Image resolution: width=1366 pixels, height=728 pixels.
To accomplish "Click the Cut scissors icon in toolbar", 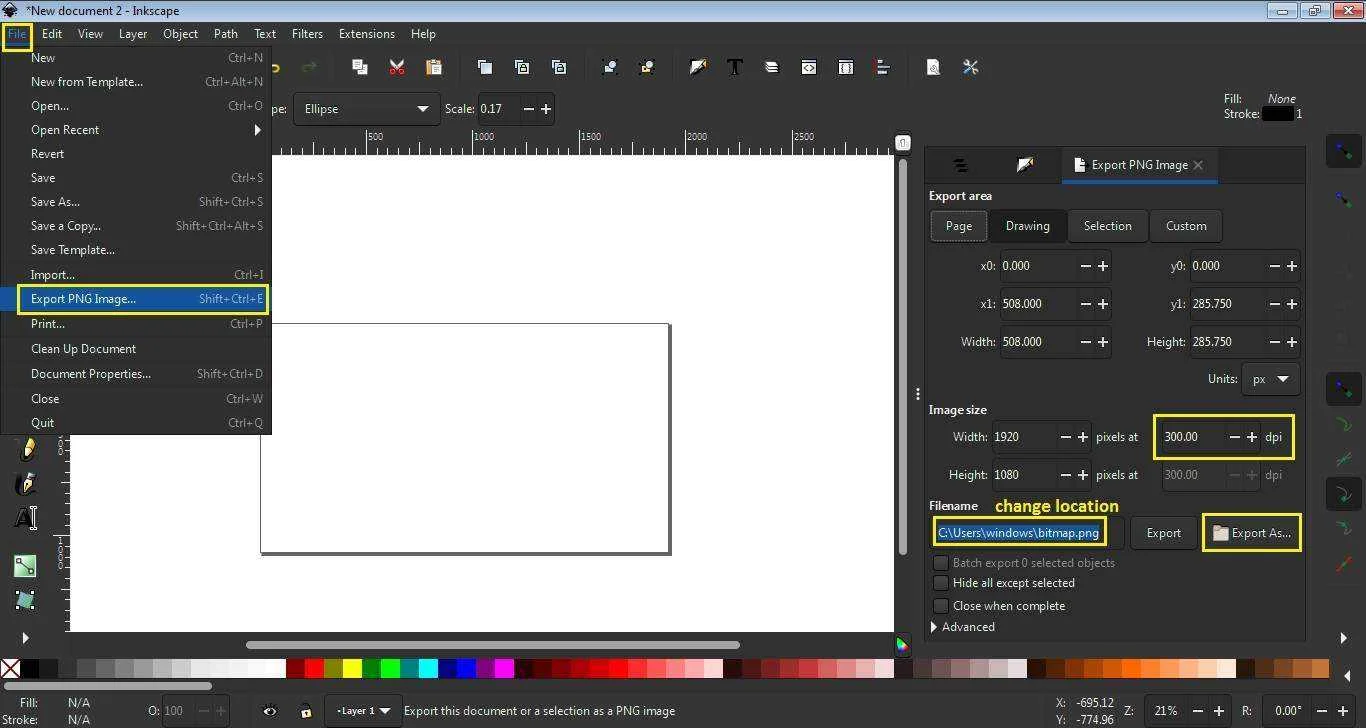I will pyautogui.click(x=397, y=67).
